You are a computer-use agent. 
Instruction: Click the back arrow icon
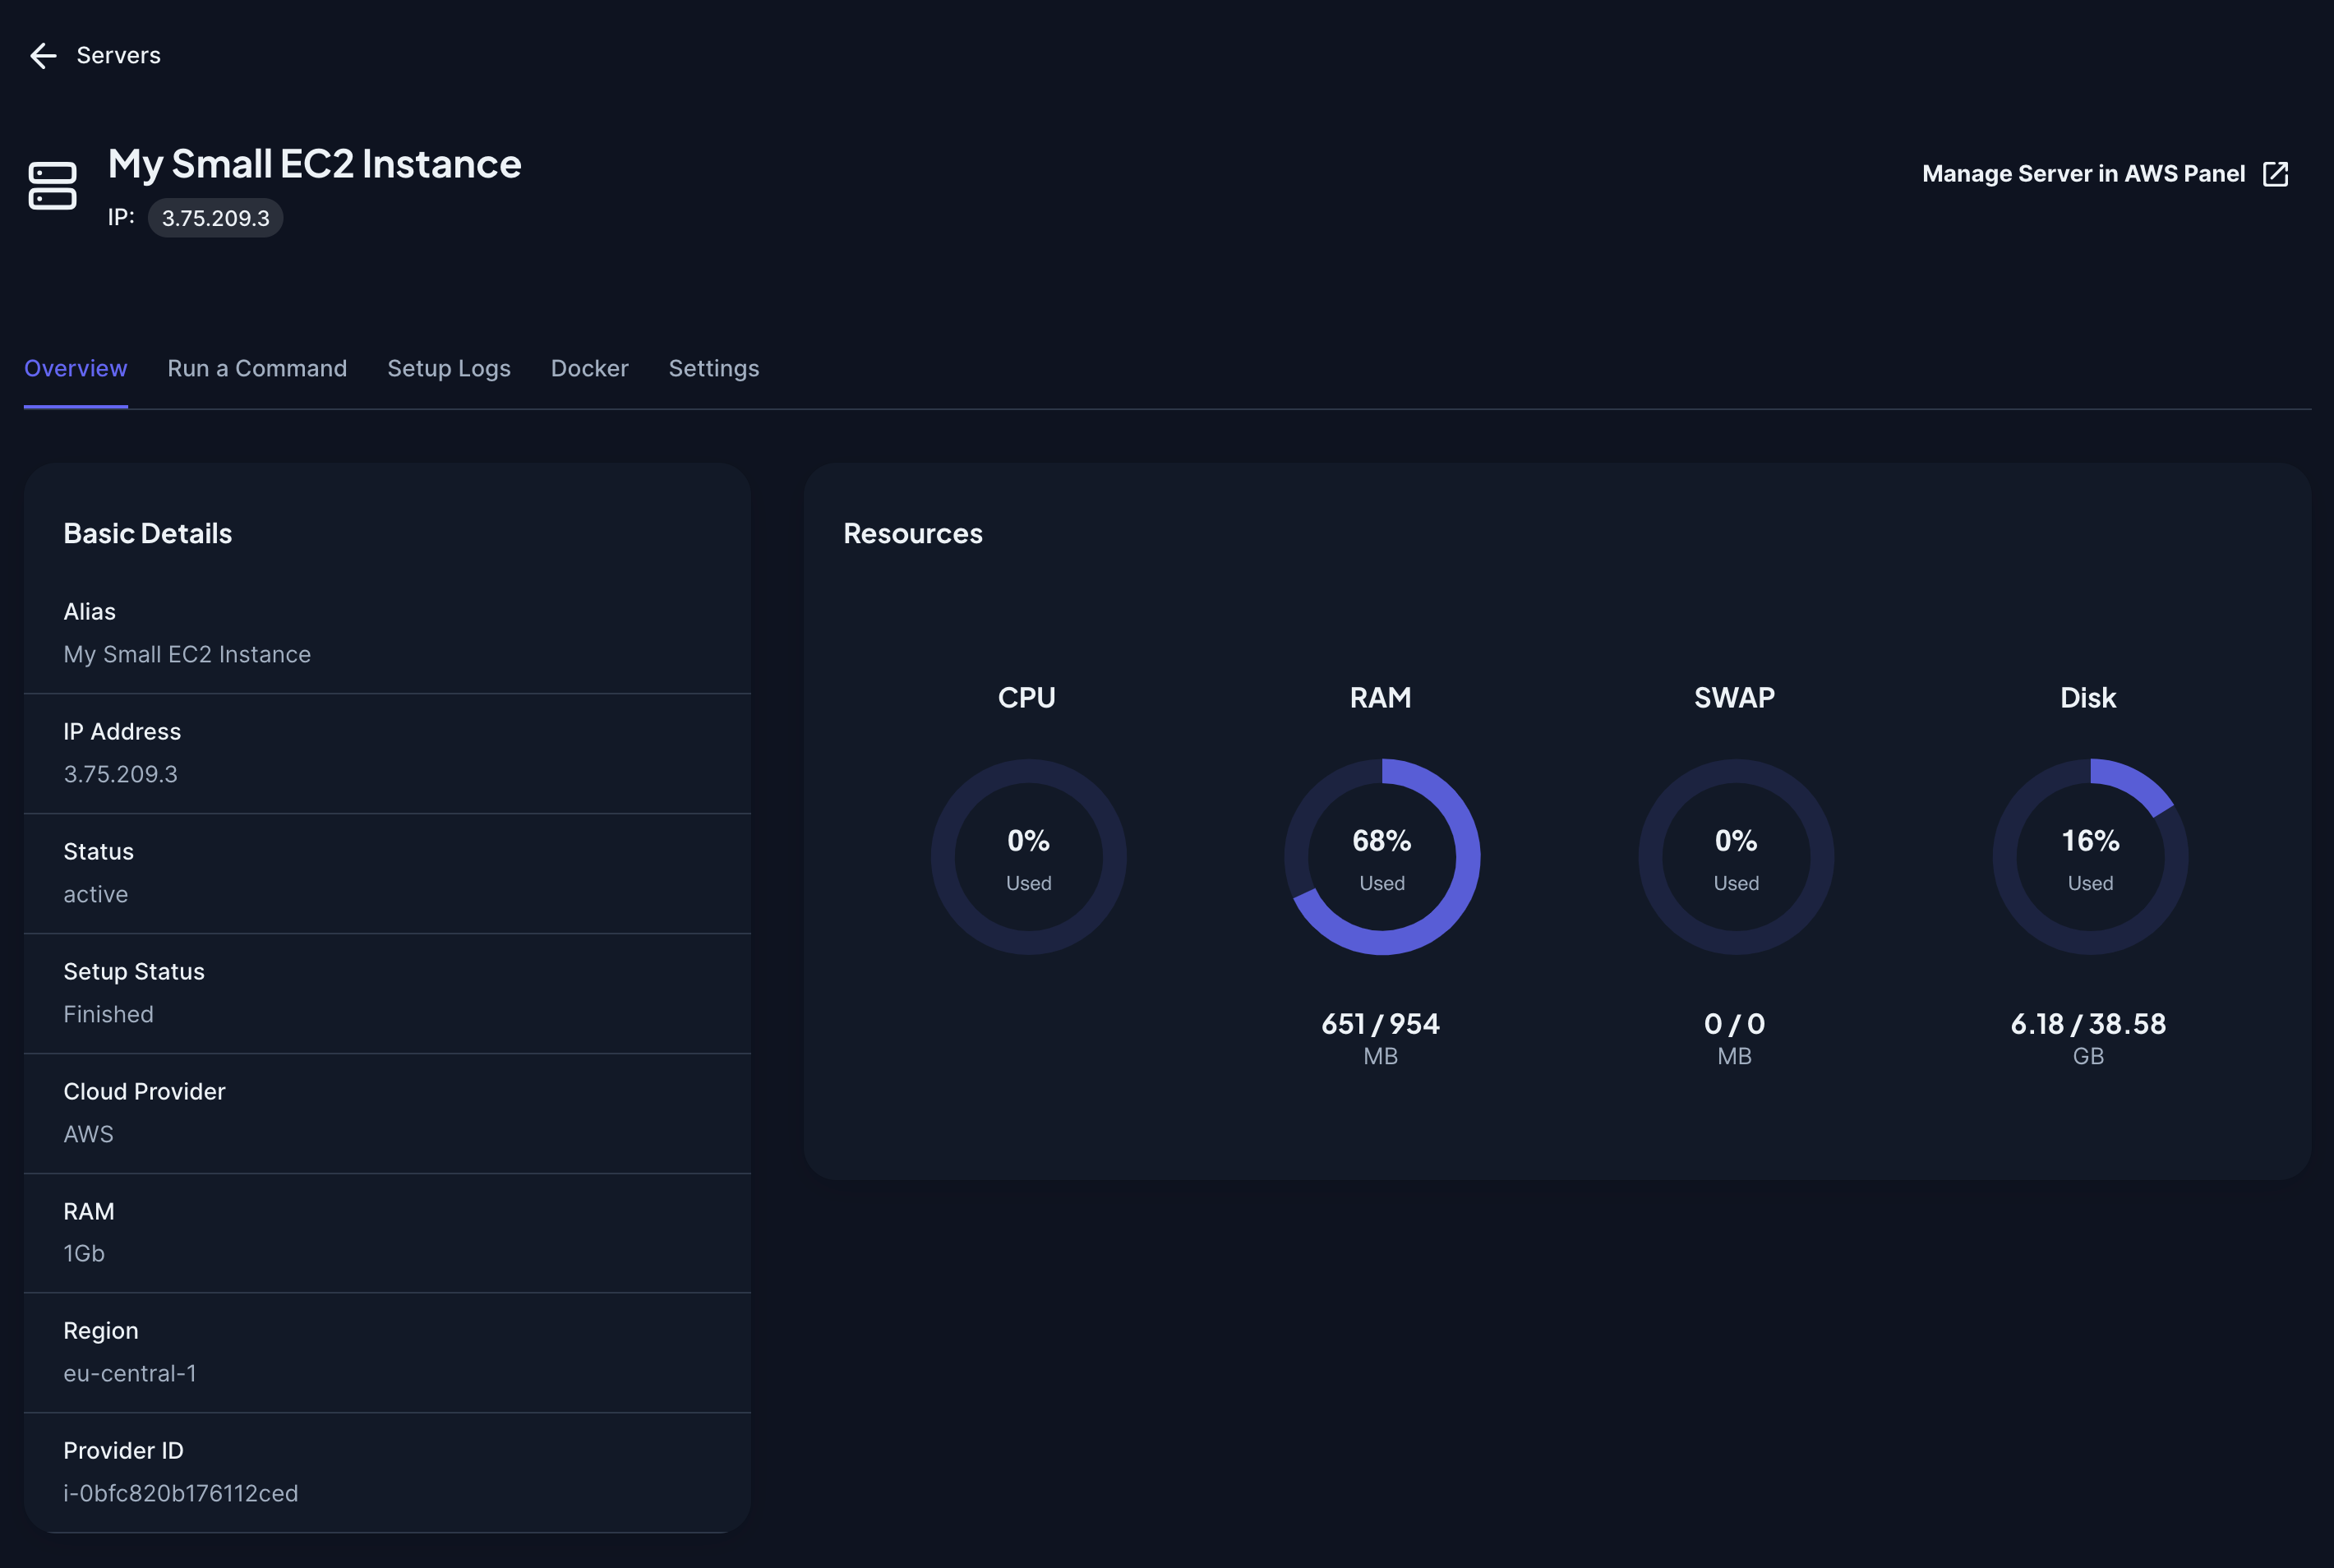coord(43,56)
